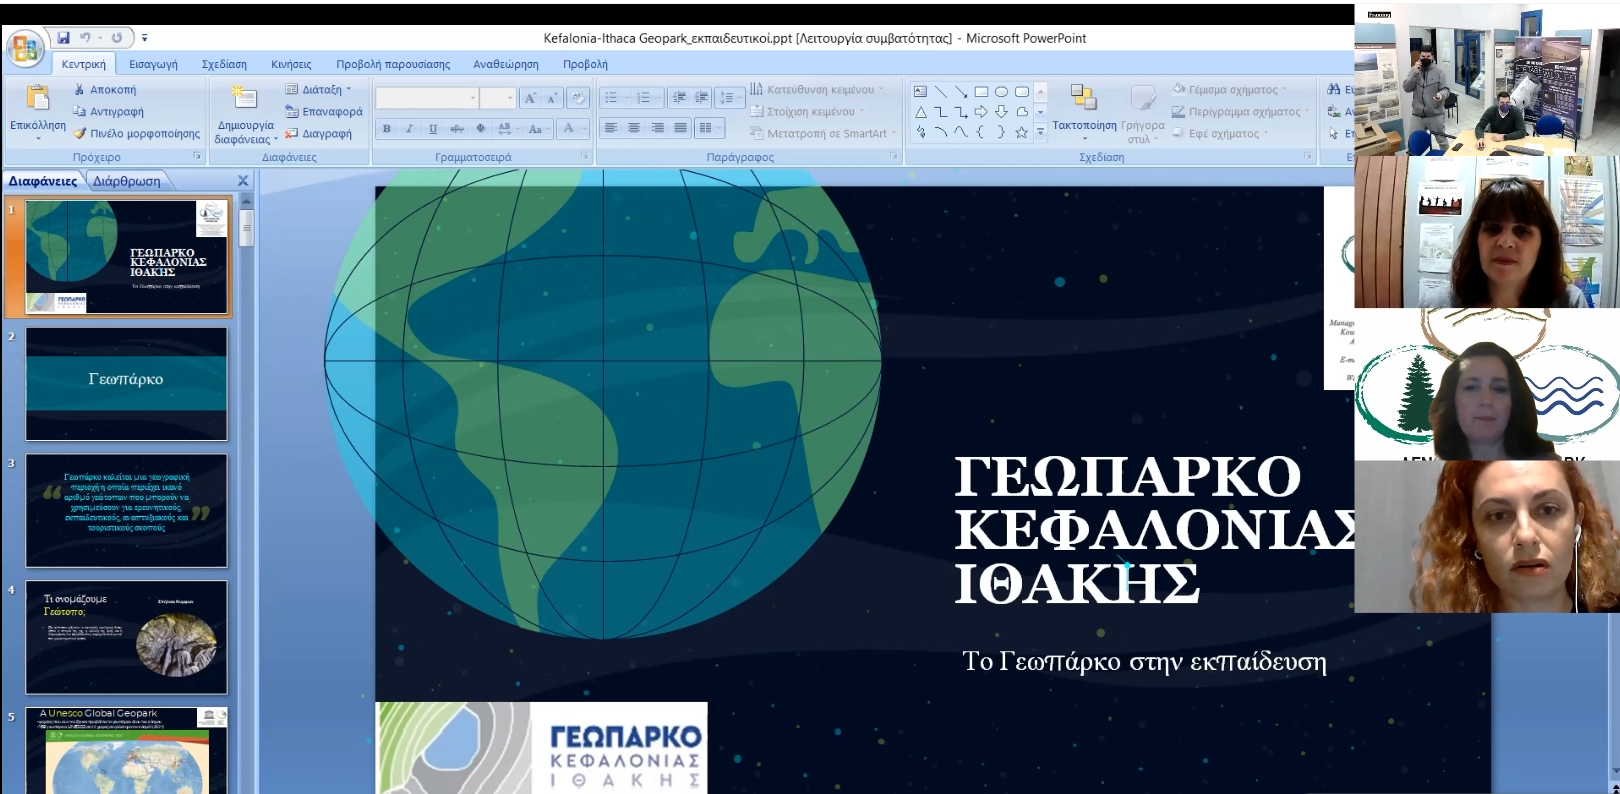Open the Σχεδίαση ribbon tab

[x=224, y=64]
